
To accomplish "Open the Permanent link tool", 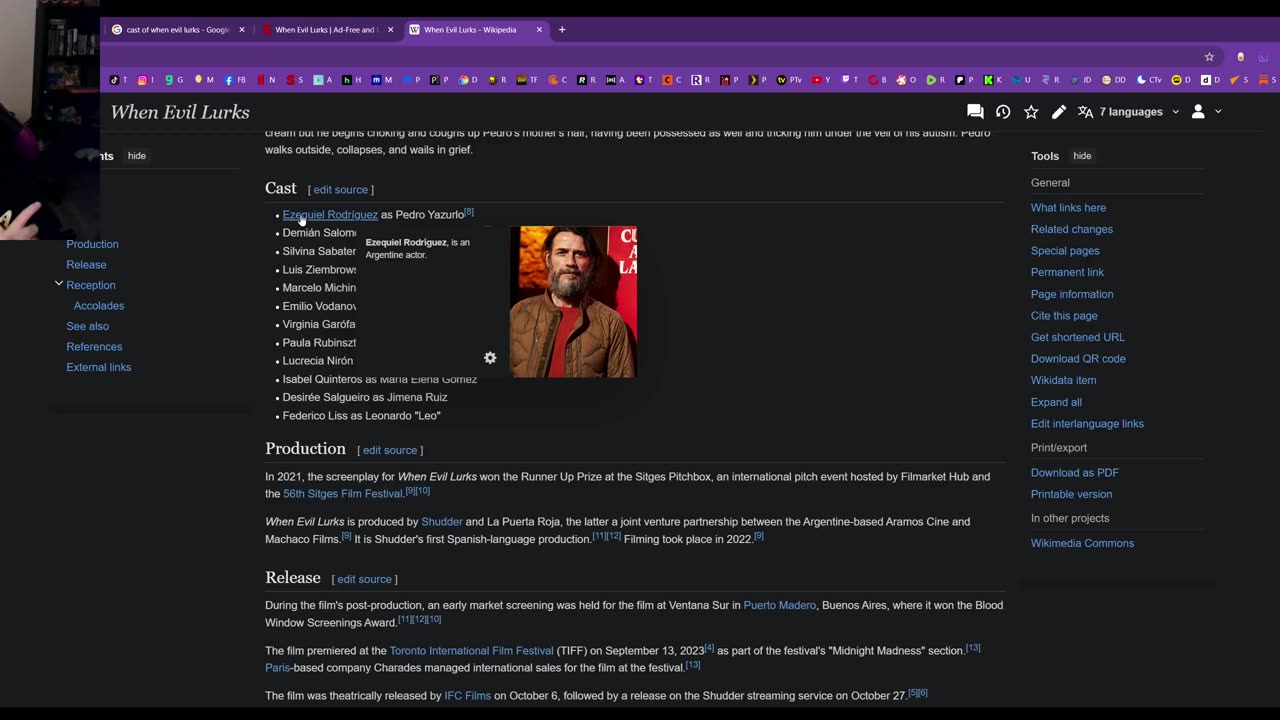I will [1067, 272].
